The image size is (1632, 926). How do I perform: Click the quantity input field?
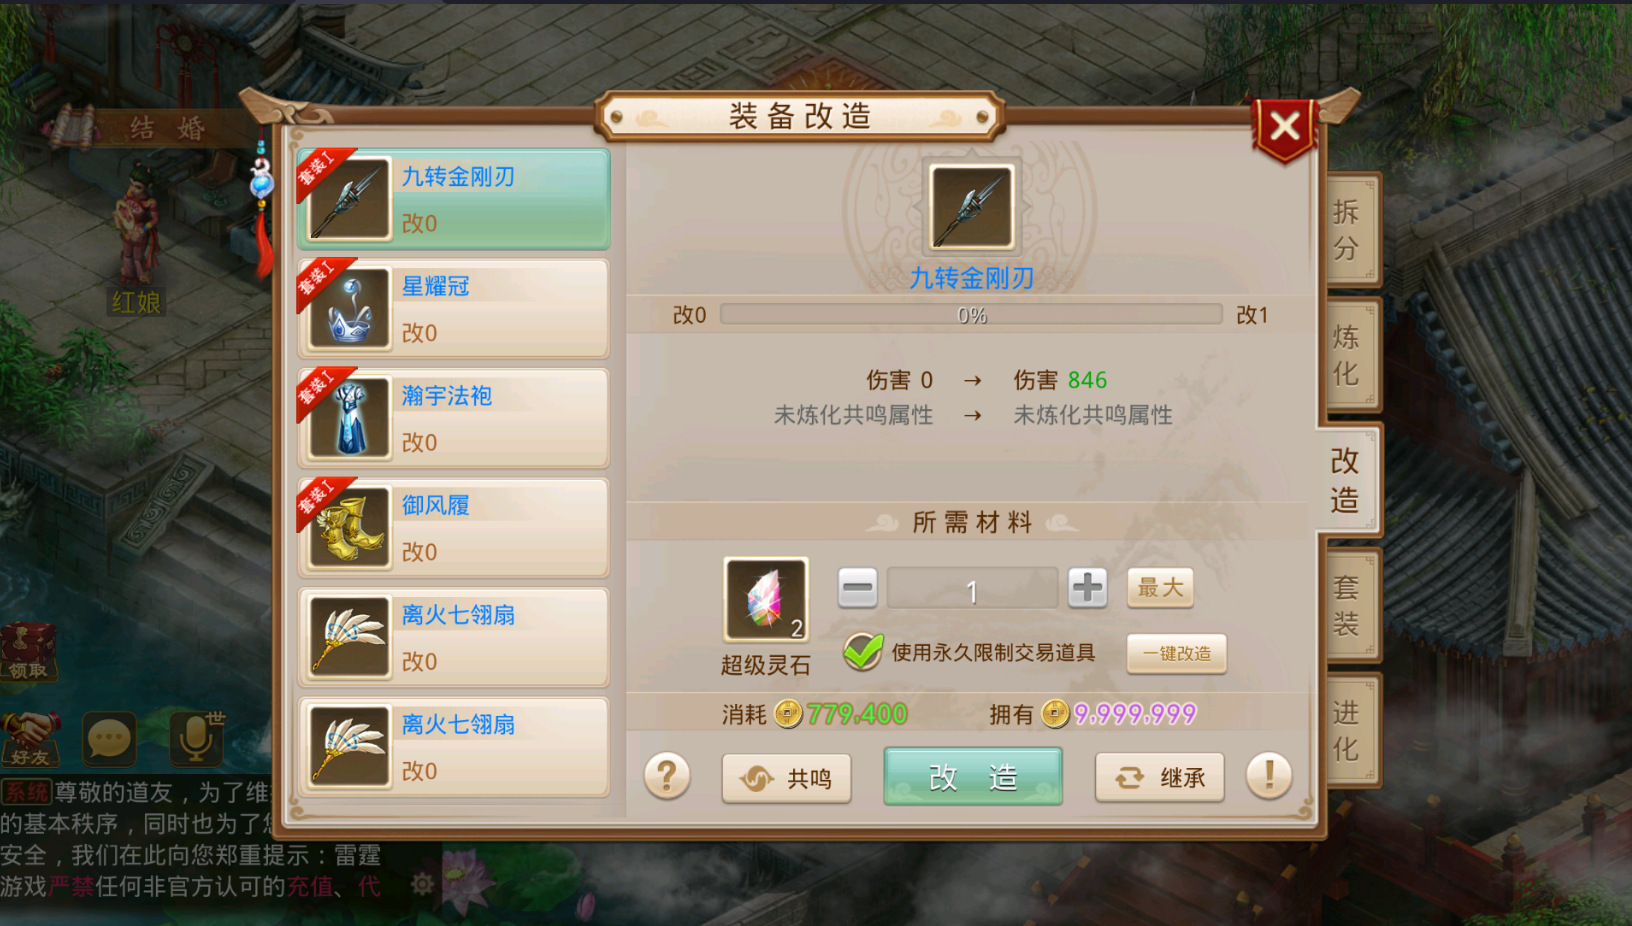pyautogui.click(x=972, y=589)
